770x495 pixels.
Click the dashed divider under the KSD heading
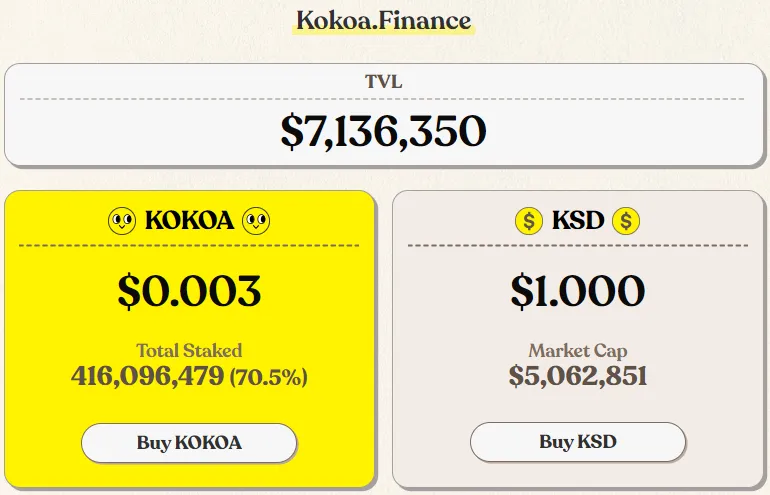[x=577, y=245]
